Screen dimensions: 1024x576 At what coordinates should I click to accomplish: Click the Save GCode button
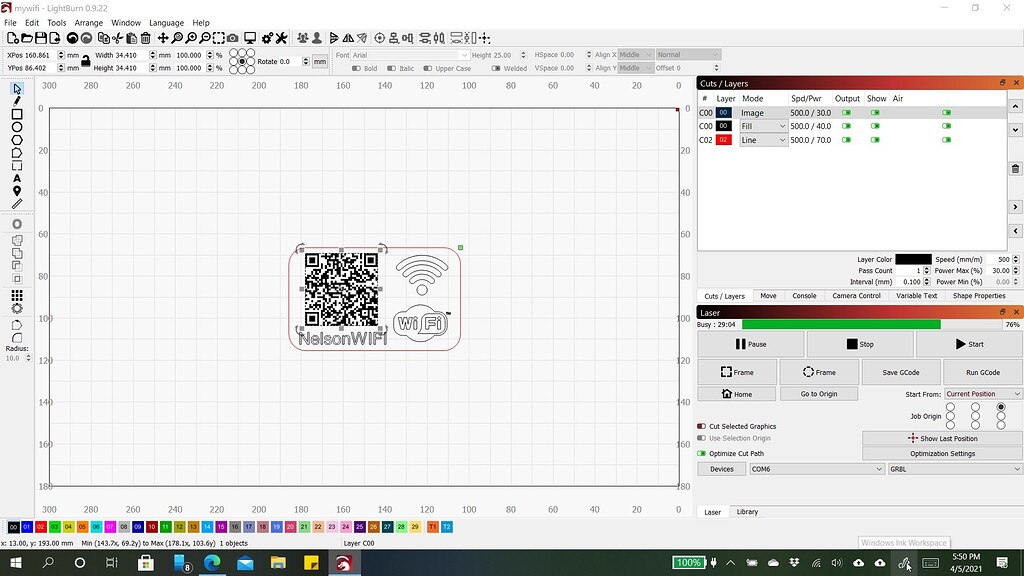[x=899, y=371]
